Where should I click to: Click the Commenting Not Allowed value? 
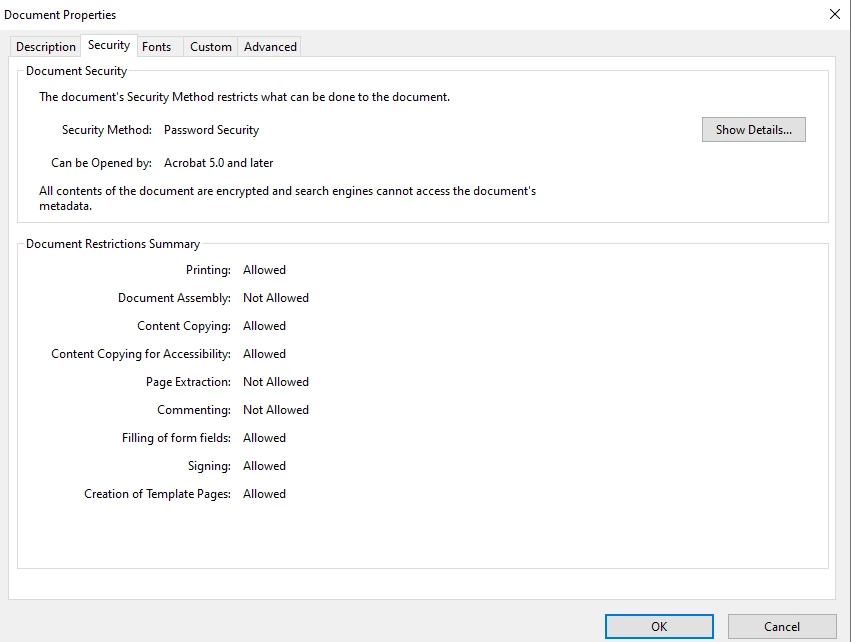click(x=276, y=410)
